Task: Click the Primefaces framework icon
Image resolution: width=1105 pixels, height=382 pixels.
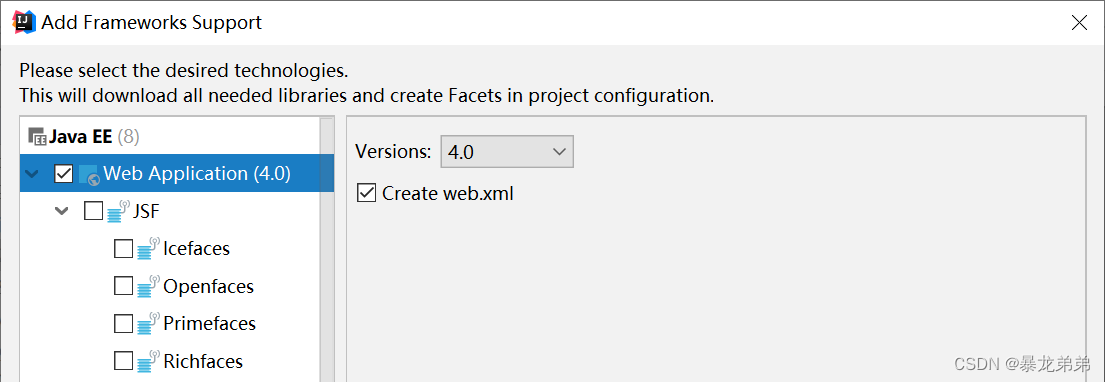Action: coord(149,324)
